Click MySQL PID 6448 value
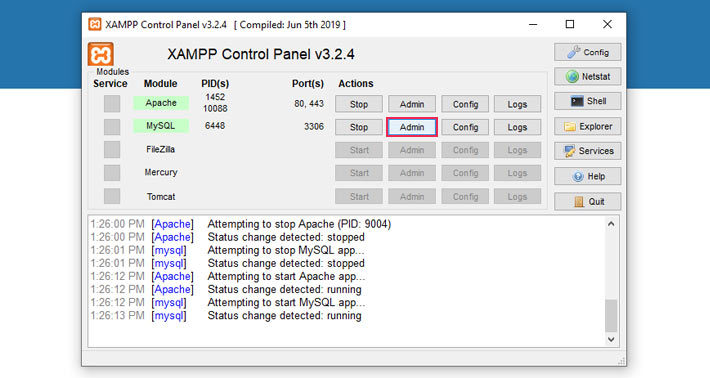Image resolution: width=710 pixels, height=378 pixels. [x=215, y=126]
